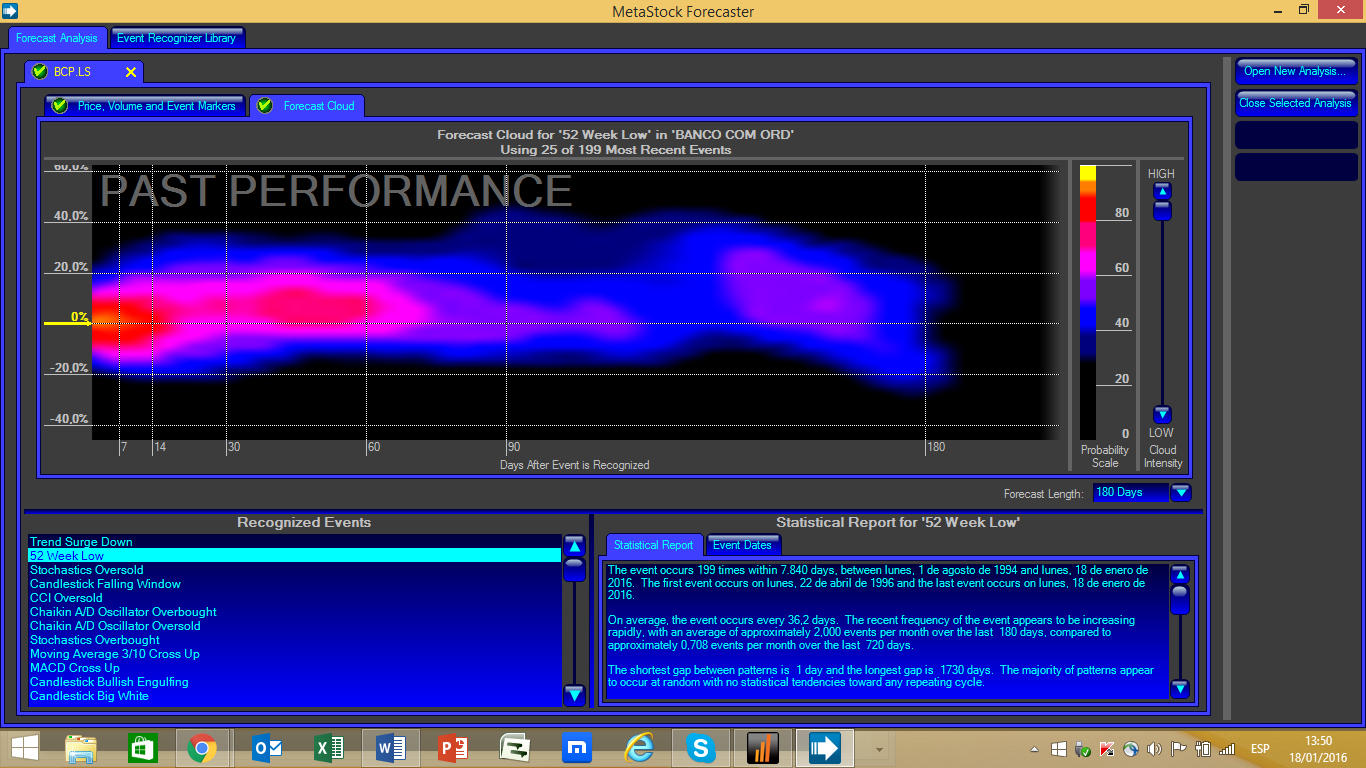Image resolution: width=1366 pixels, height=768 pixels.
Task: Open the Forecast Length dropdown arrow
Action: [1181, 492]
